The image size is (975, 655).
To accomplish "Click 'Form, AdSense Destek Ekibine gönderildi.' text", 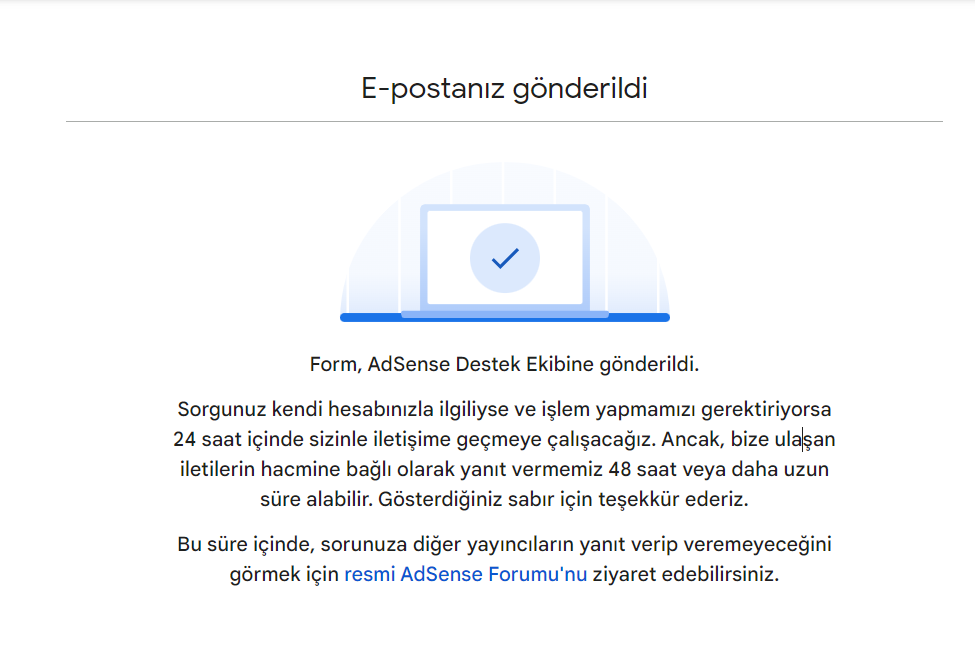I will coord(504,364).
